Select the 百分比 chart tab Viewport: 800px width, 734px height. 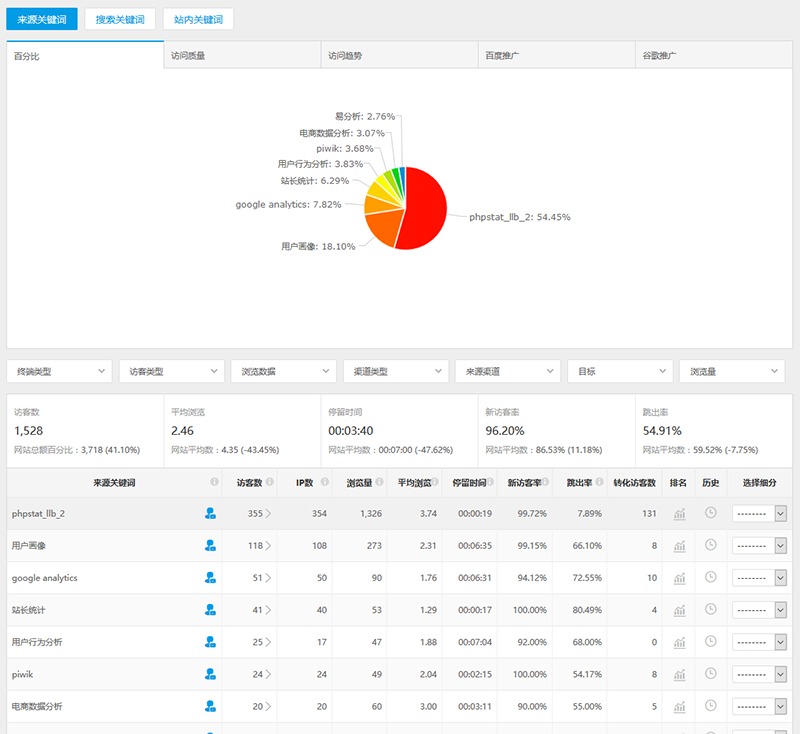pyautogui.click(x=85, y=55)
